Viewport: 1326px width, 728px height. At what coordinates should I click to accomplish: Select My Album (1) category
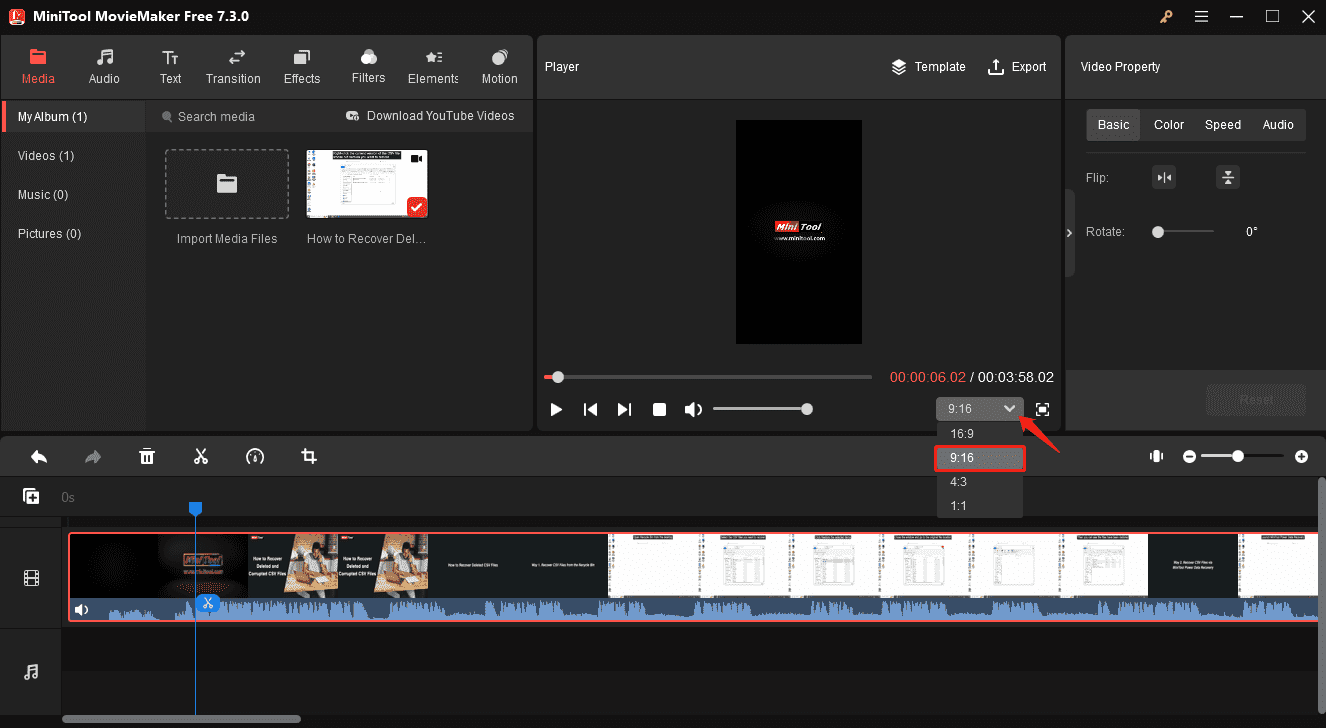coord(74,117)
